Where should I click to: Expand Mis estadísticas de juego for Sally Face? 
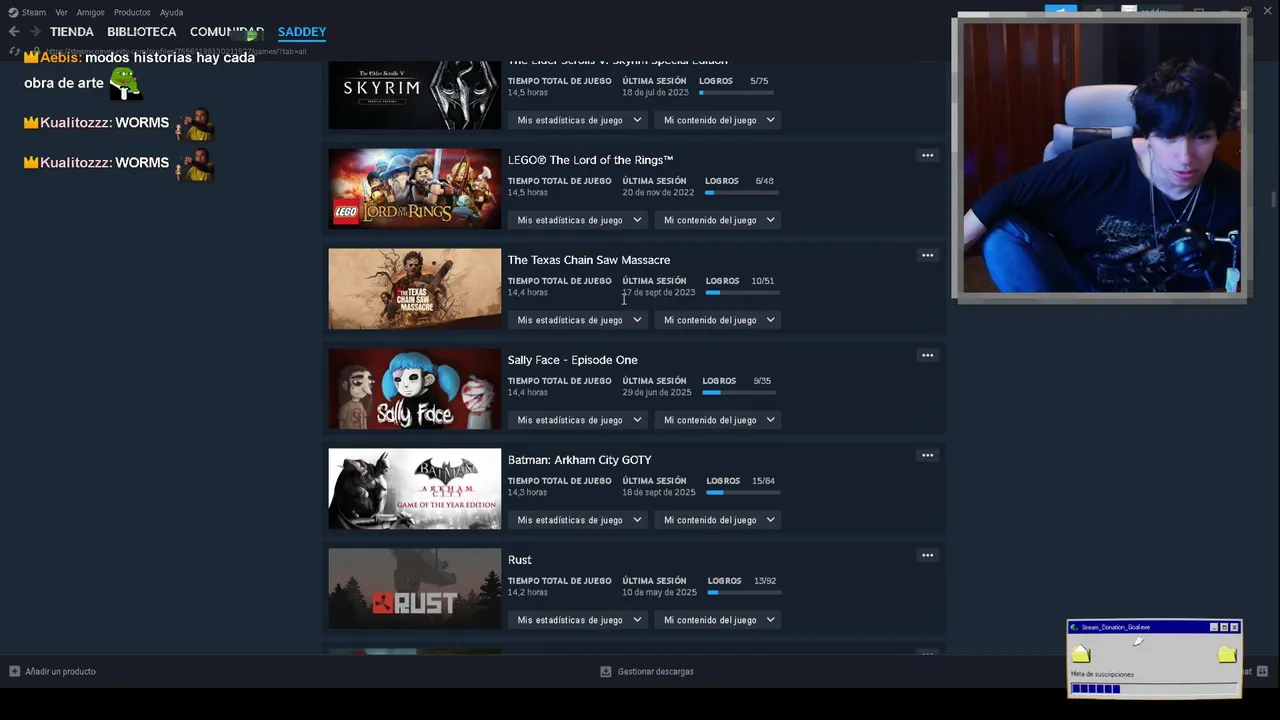click(x=578, y=420)
